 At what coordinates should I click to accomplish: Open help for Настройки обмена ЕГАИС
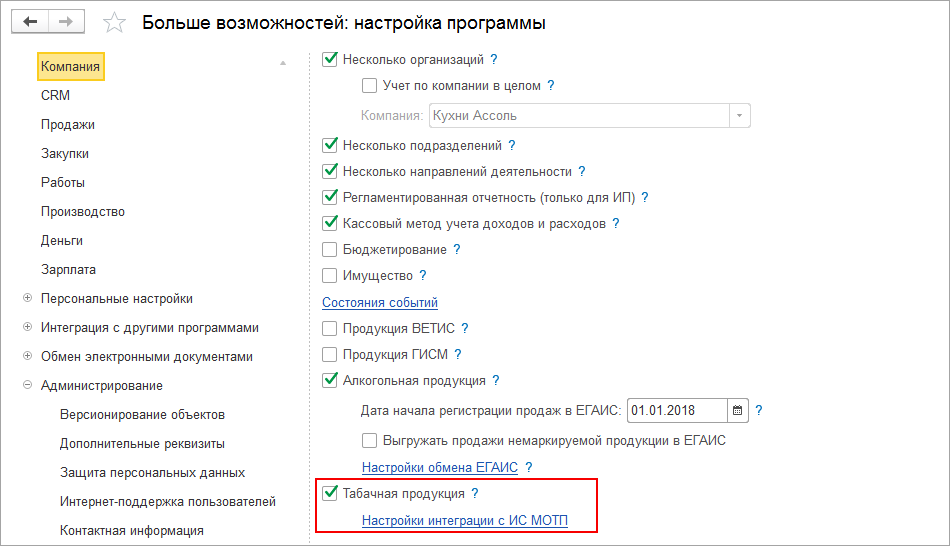(x=529, y=467)
